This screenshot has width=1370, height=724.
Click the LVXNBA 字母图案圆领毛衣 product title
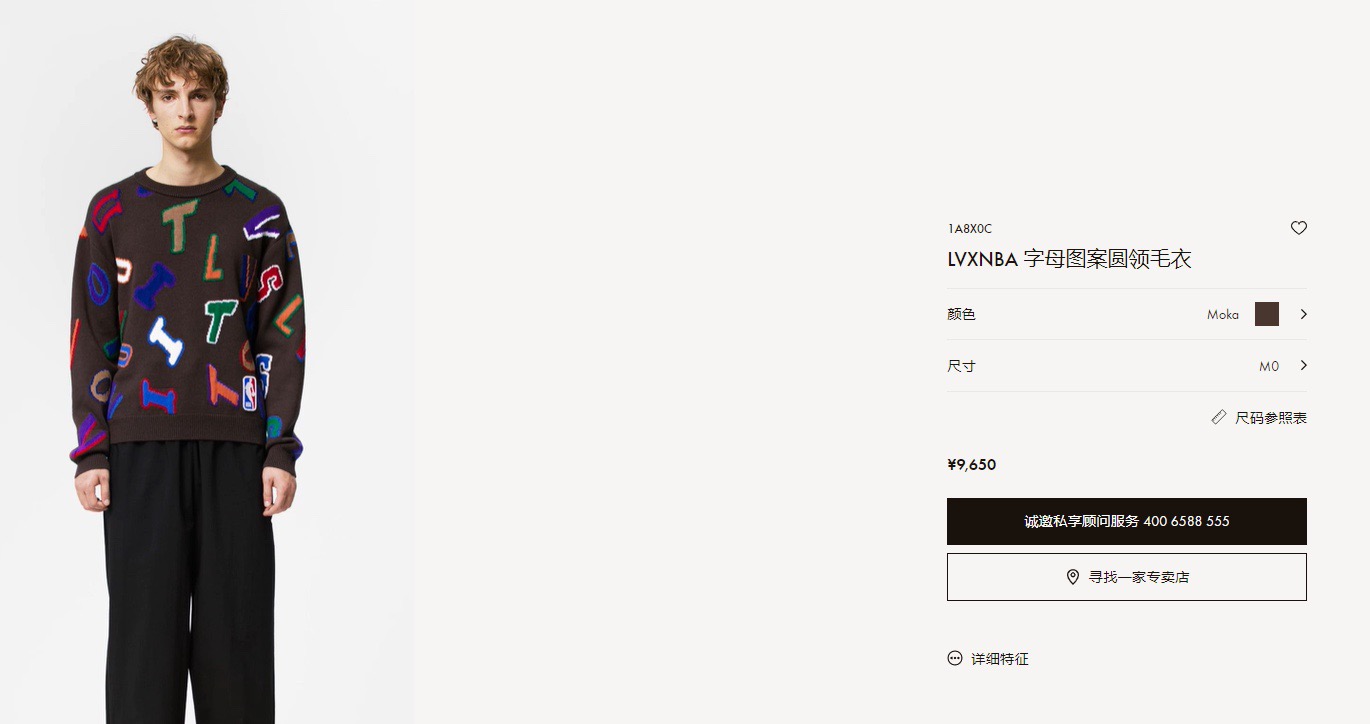pos(1069,260)
